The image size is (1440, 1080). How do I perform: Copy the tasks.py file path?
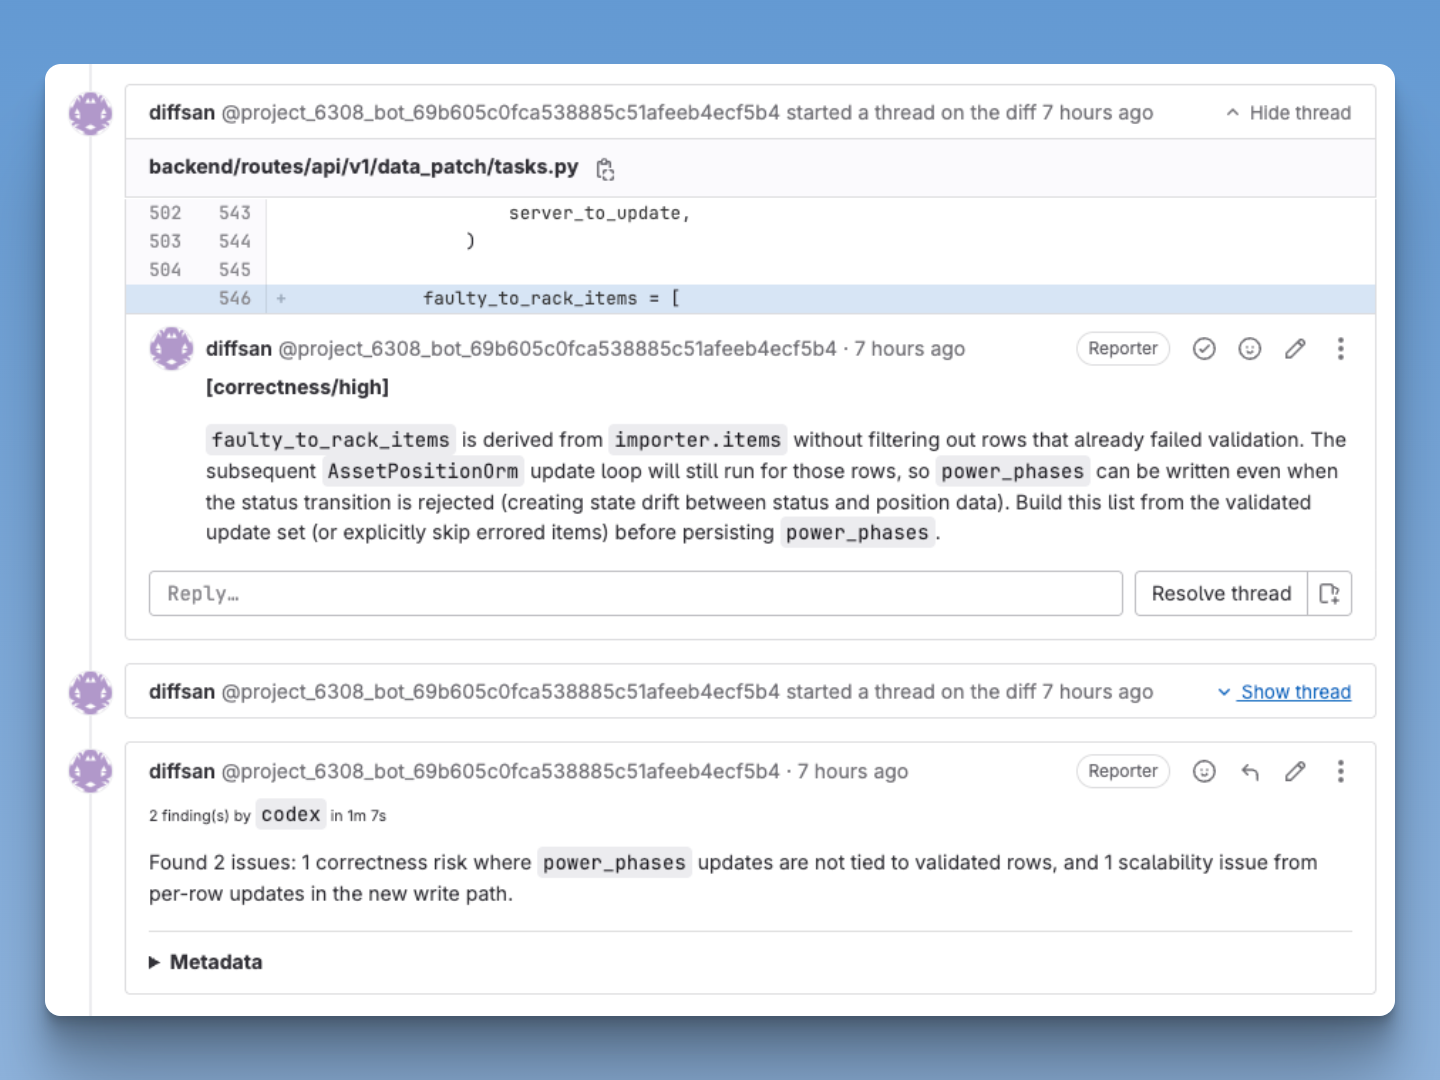pos(604,170)
